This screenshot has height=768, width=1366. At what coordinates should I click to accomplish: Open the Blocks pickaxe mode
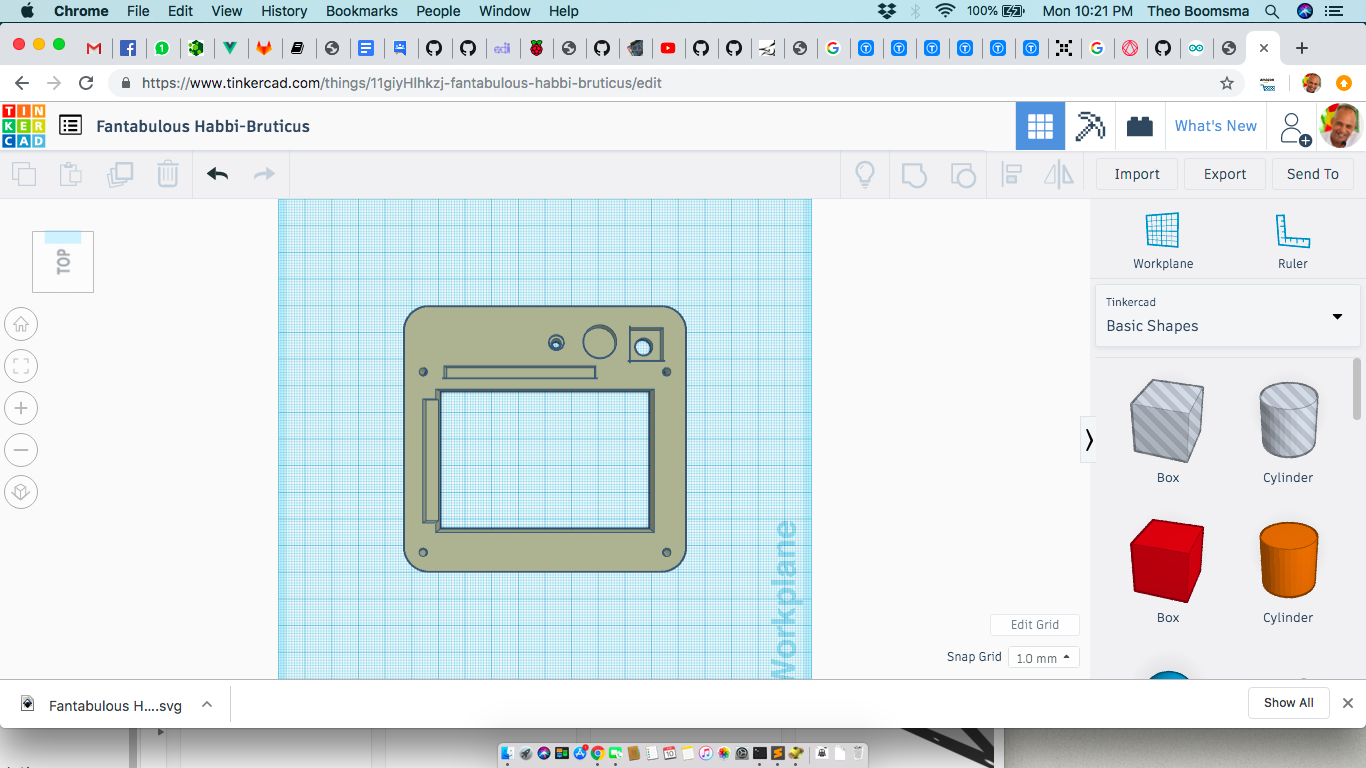[x=1090, y=126]
